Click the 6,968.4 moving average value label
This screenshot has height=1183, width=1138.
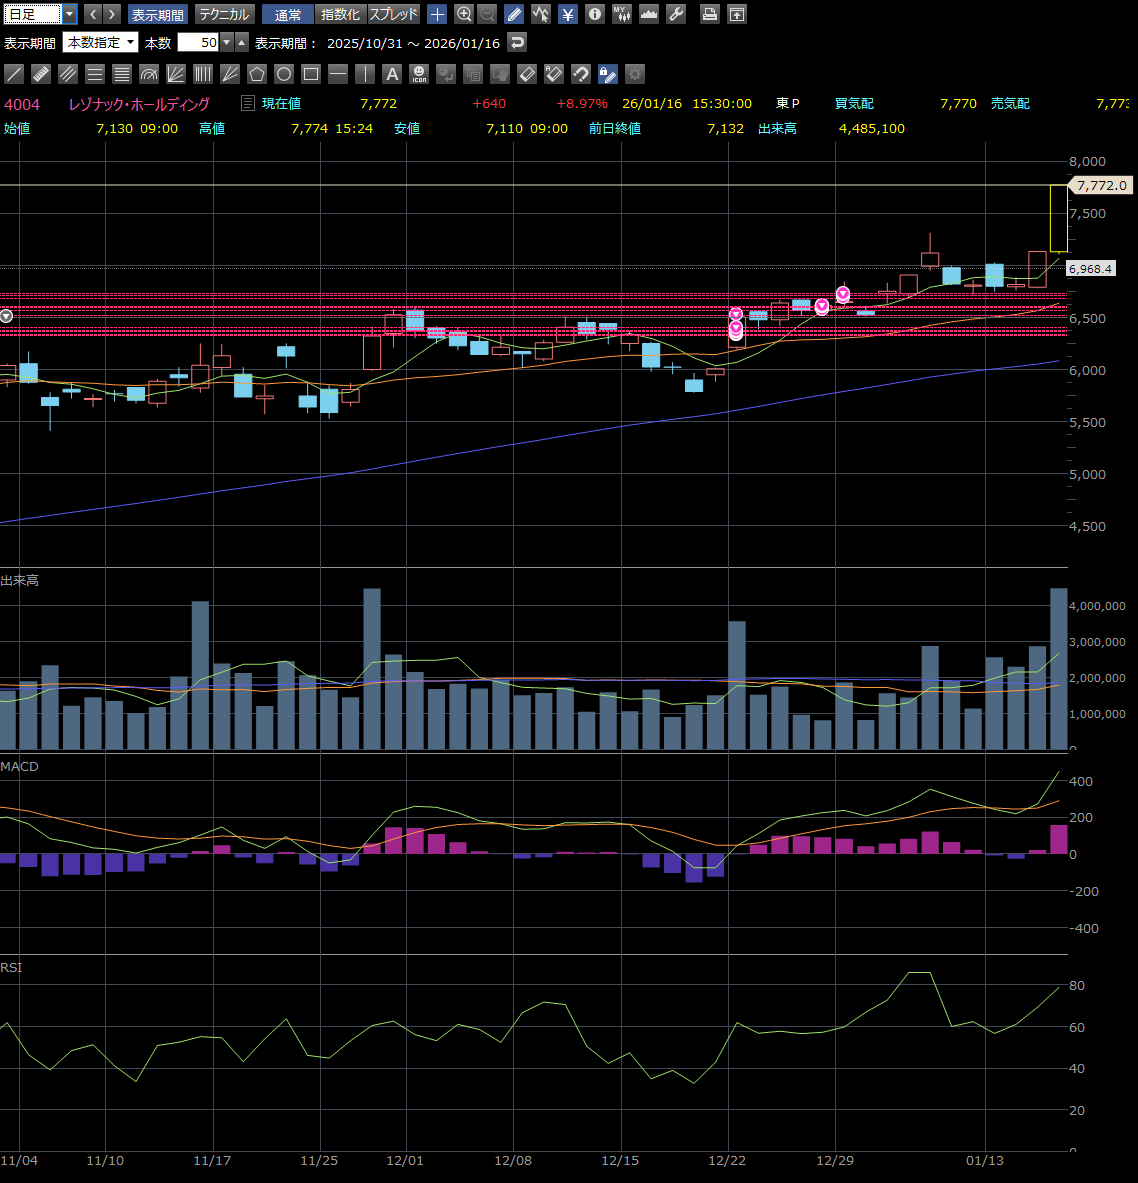tap(1090, 269)
